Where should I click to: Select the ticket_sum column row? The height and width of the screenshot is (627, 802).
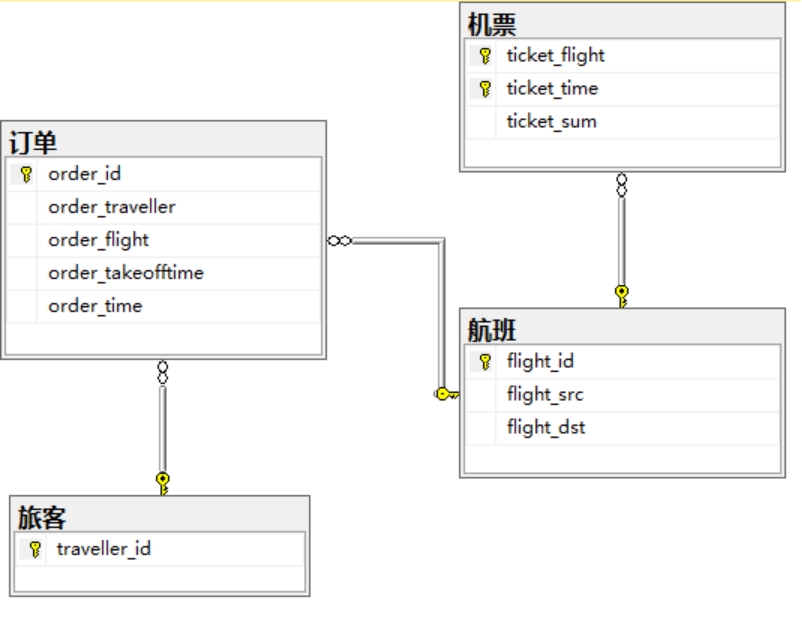pyautogui.click(x=622, y=122)
